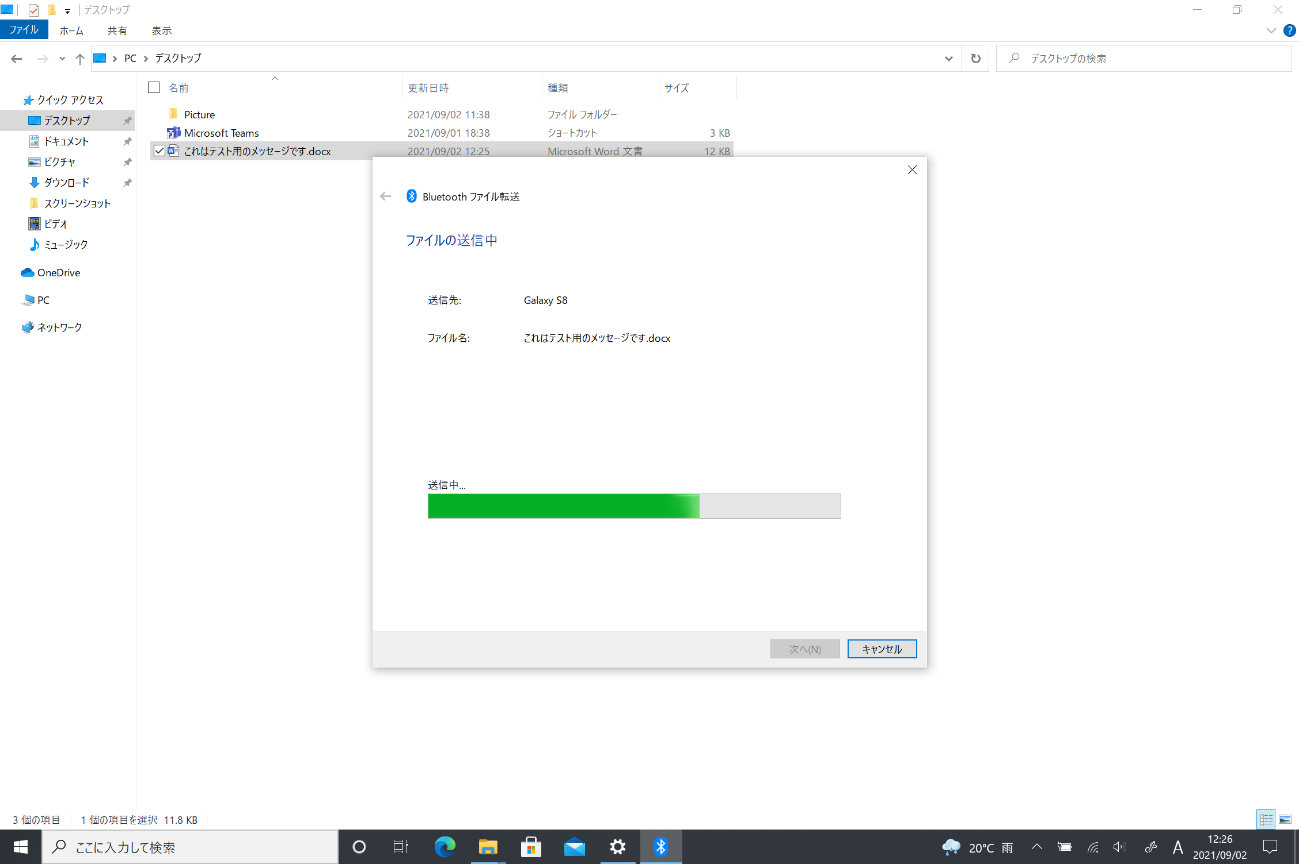Click Explorer's back navigation arrow

(x=17, y=59)
